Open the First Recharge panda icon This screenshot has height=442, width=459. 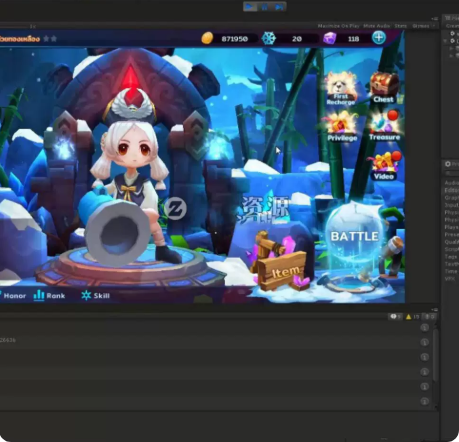[x=341, y=88]
